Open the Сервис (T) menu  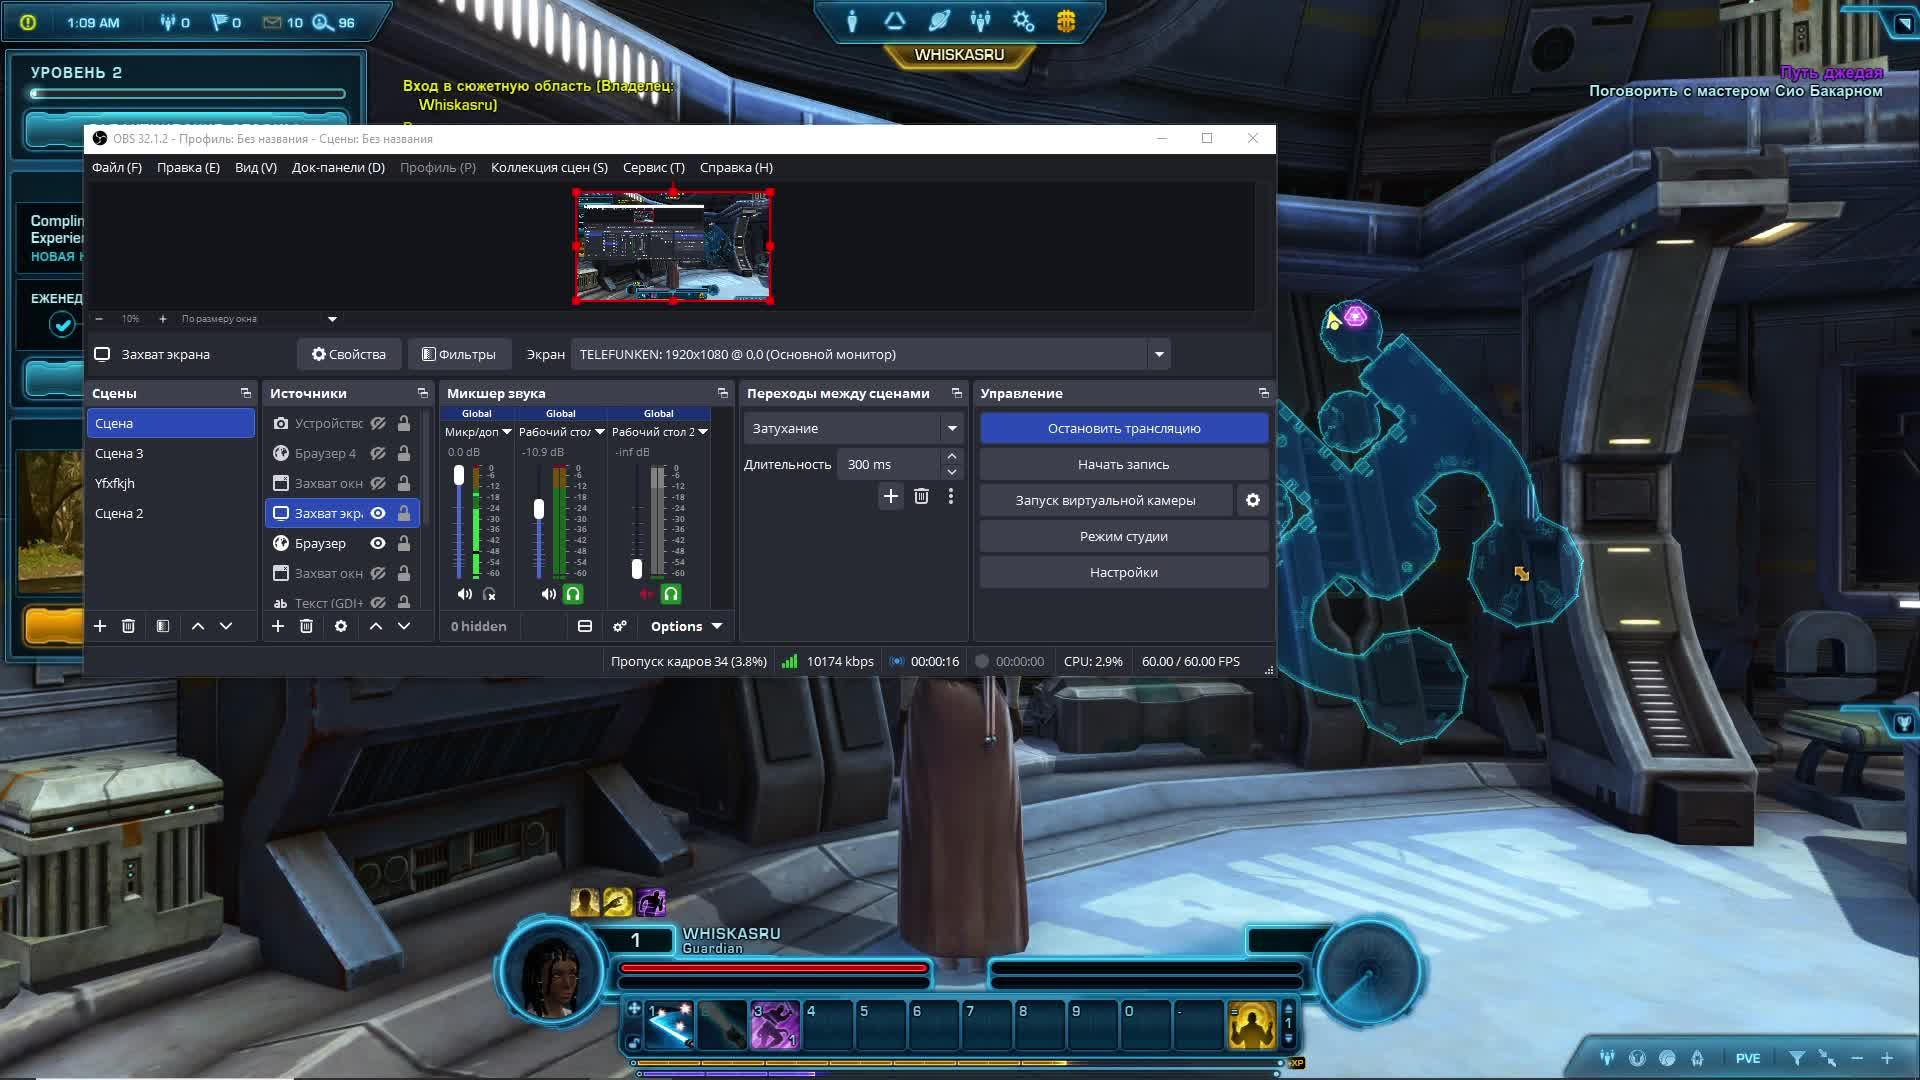point(654,167)
